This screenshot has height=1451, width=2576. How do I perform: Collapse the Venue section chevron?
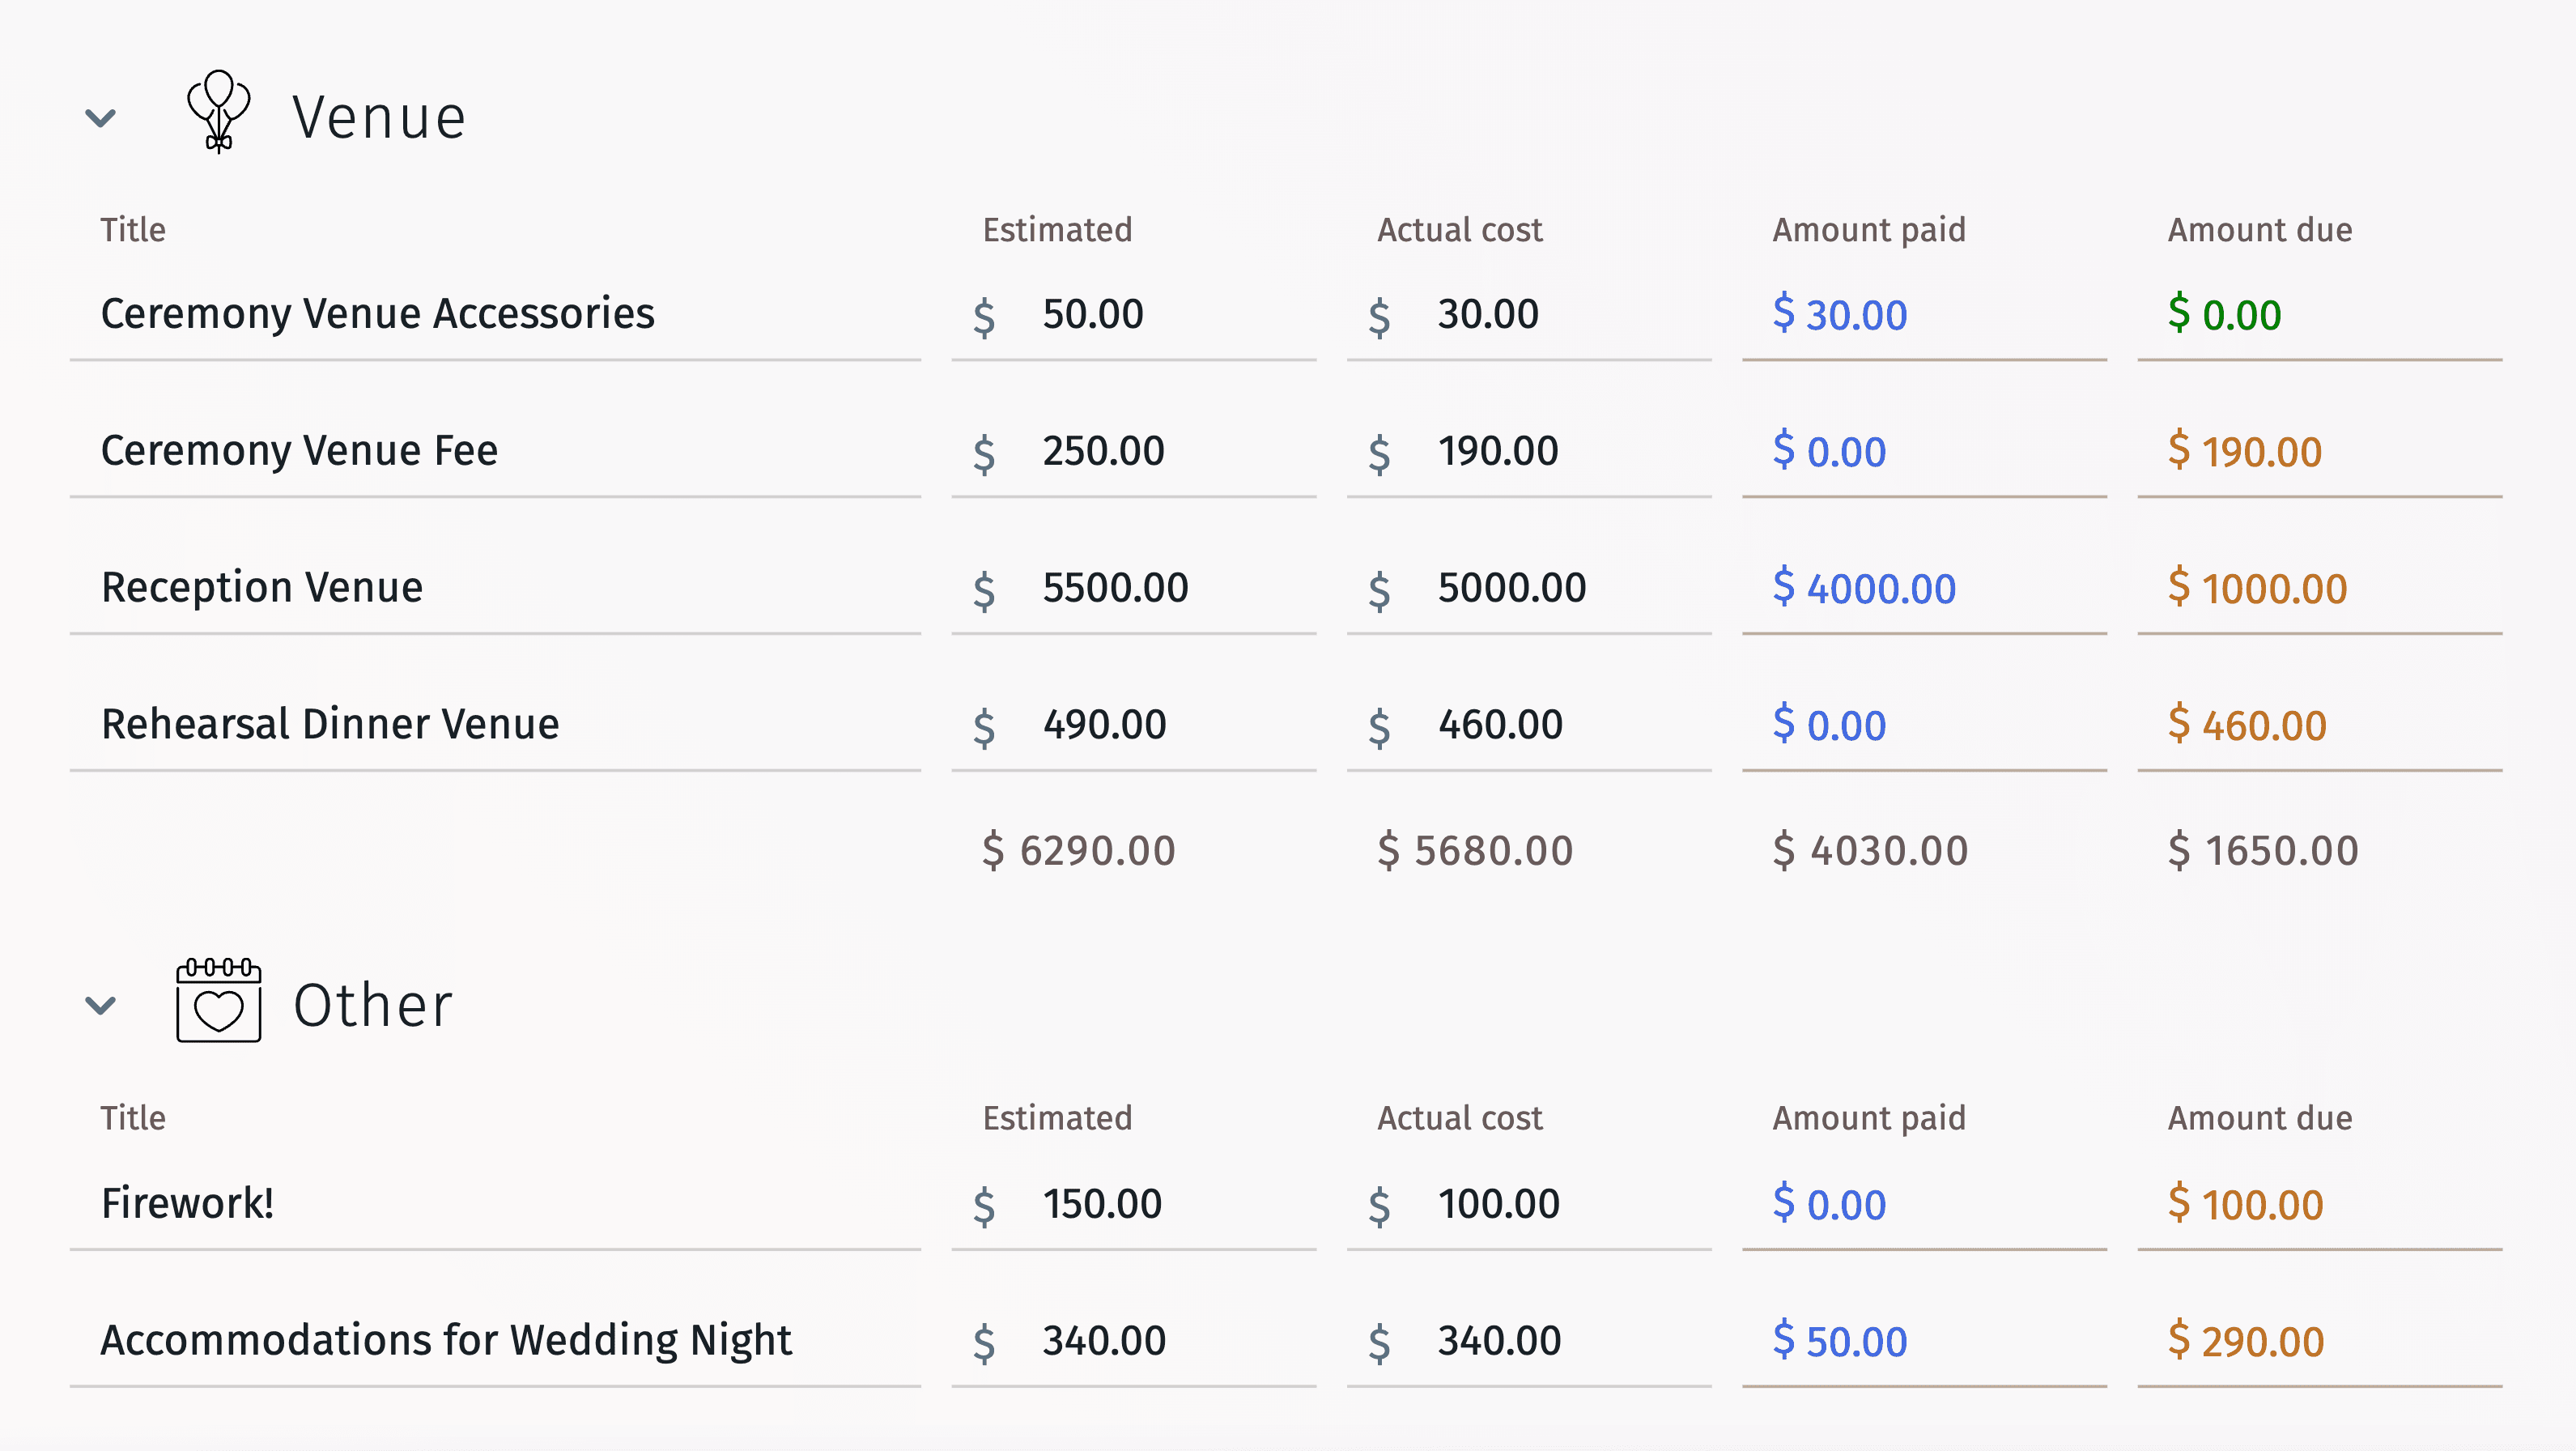point(101,117)
